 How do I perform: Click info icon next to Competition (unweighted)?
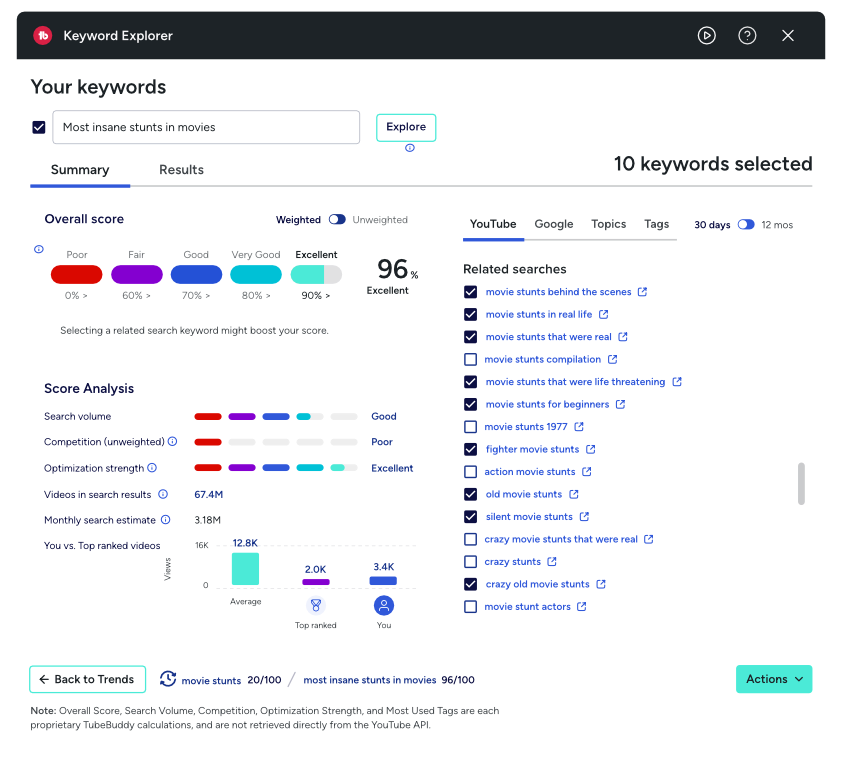(172, 442)
